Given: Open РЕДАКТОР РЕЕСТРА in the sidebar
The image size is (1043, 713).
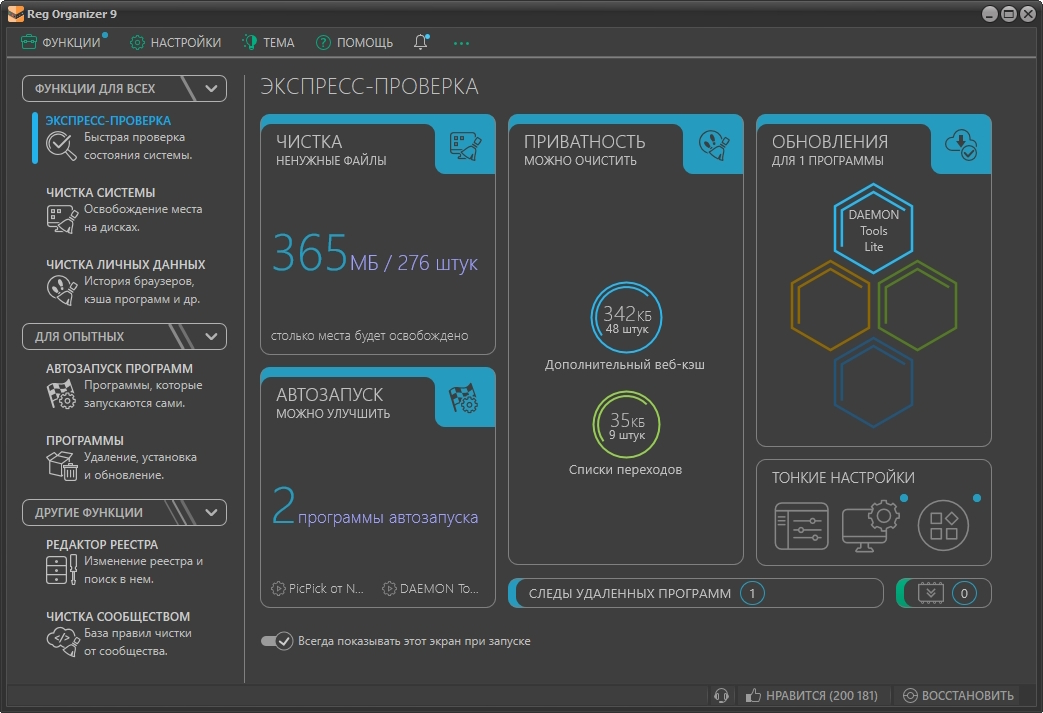Looking at the screenshot, I should (101, 545).
